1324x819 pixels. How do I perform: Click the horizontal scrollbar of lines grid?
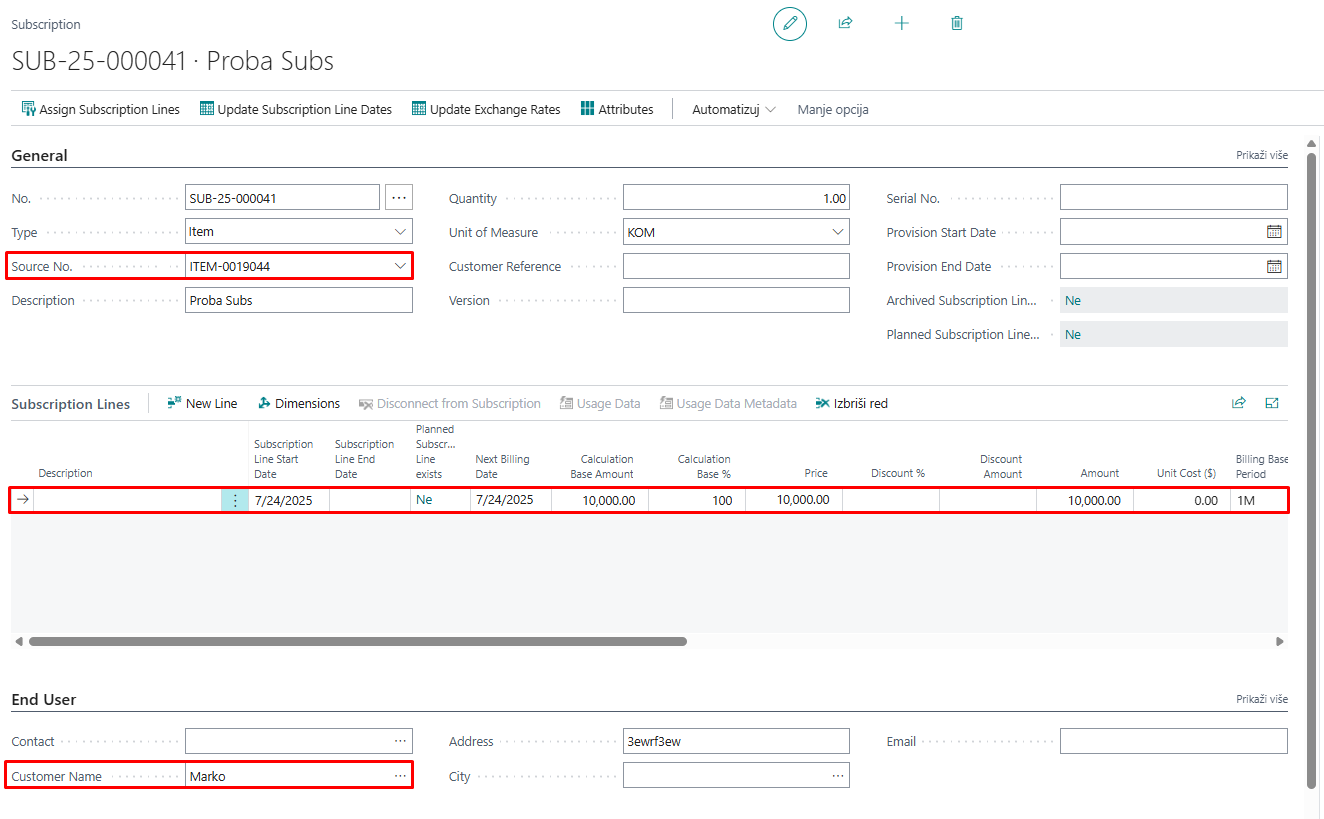click(357, 641)
